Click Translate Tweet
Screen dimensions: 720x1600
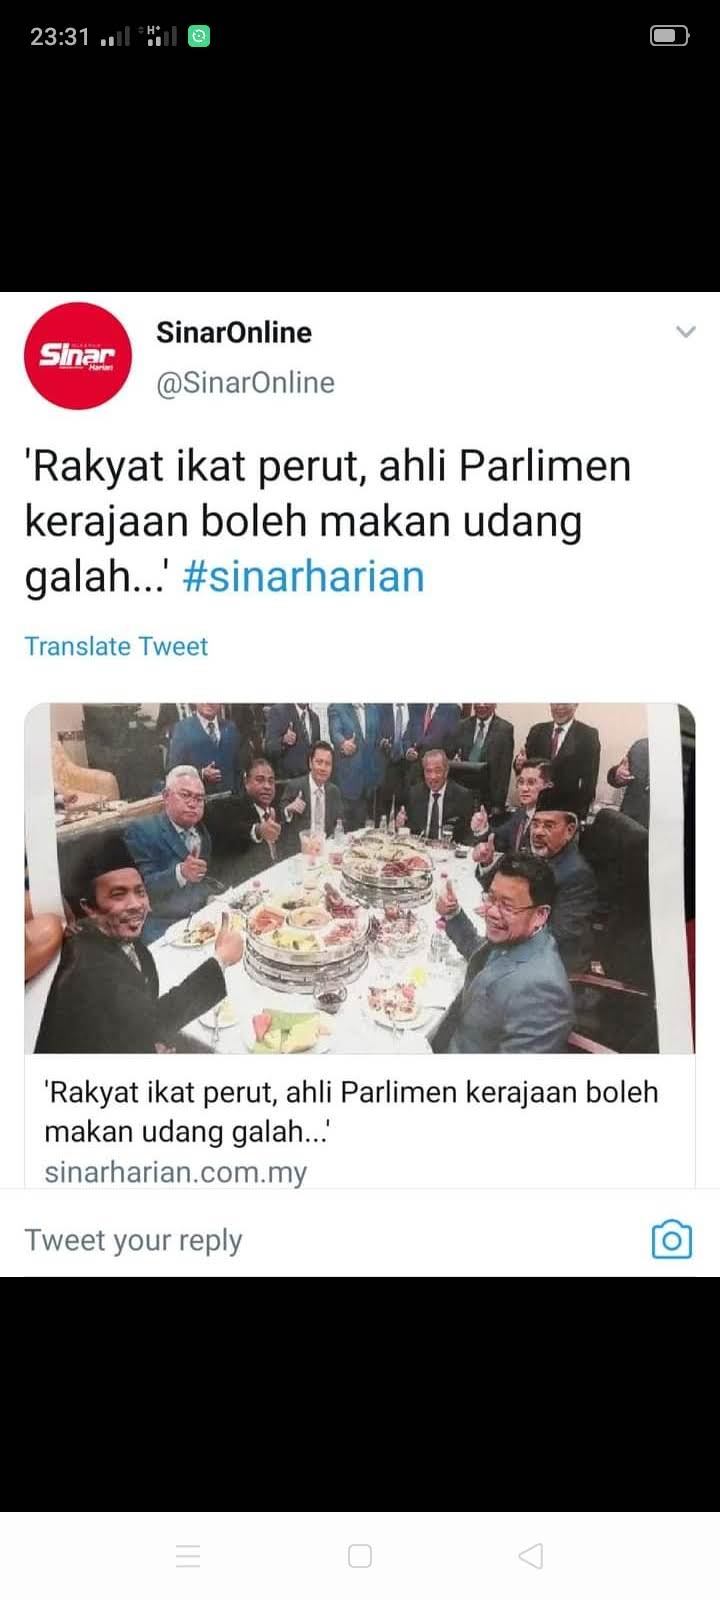pyautogui.click(x=116, y=646)
